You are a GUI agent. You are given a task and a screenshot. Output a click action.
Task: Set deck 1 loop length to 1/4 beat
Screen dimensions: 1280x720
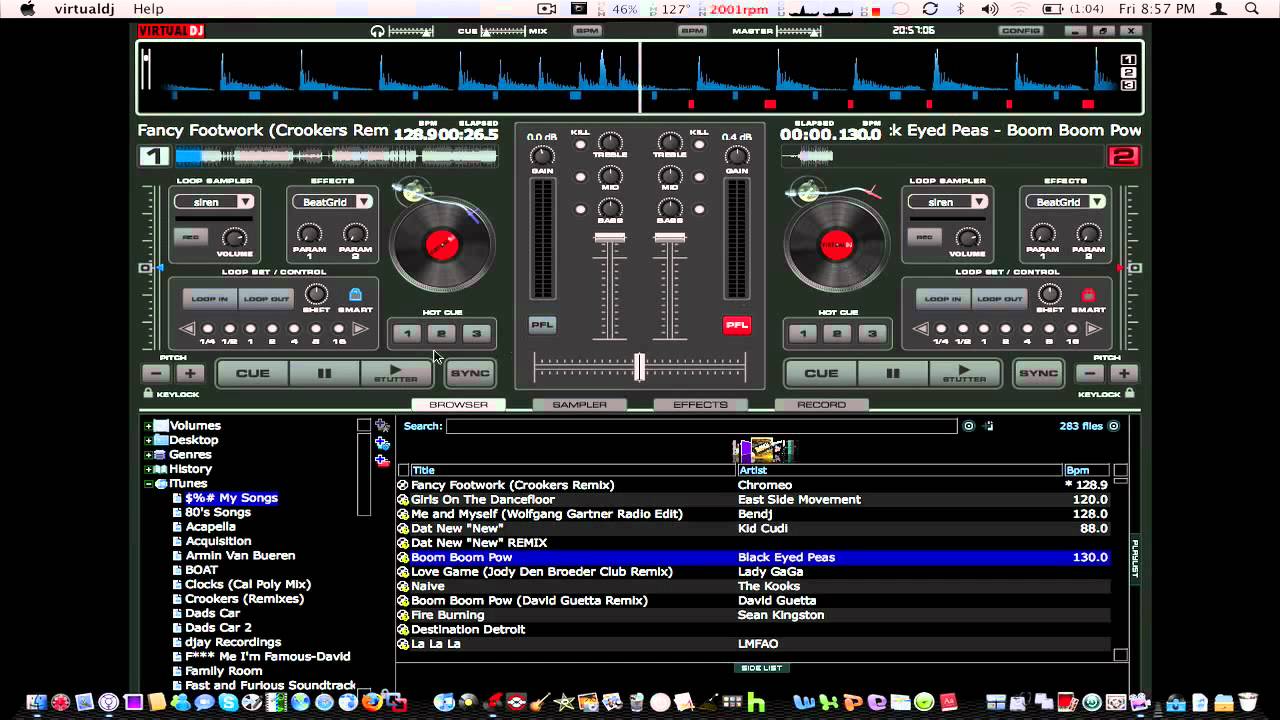coord(208,329)
